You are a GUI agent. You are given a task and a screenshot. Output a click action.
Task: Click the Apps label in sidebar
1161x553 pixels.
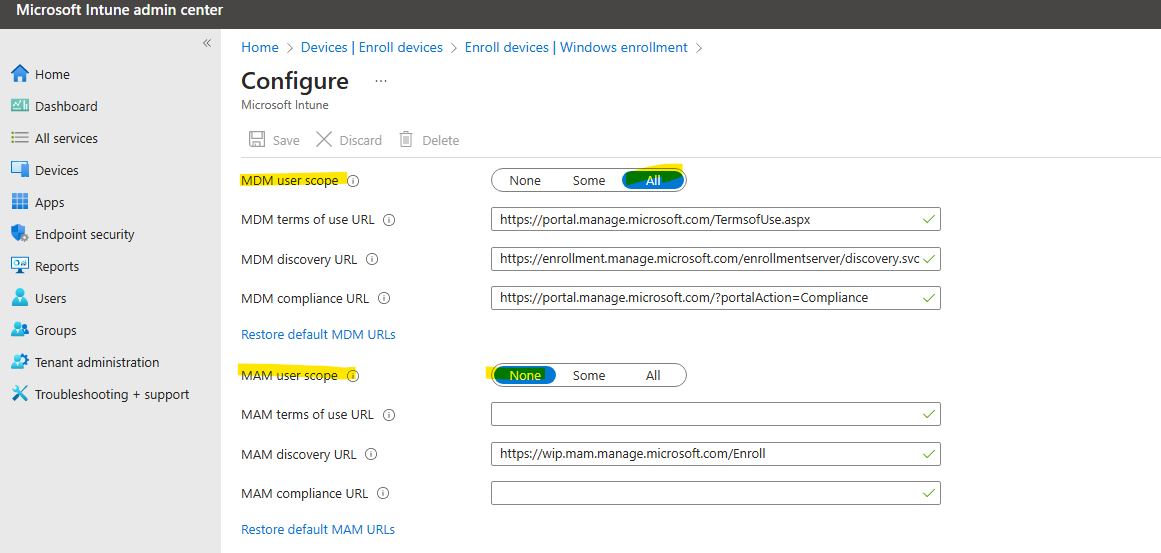(x=50, y=202)
